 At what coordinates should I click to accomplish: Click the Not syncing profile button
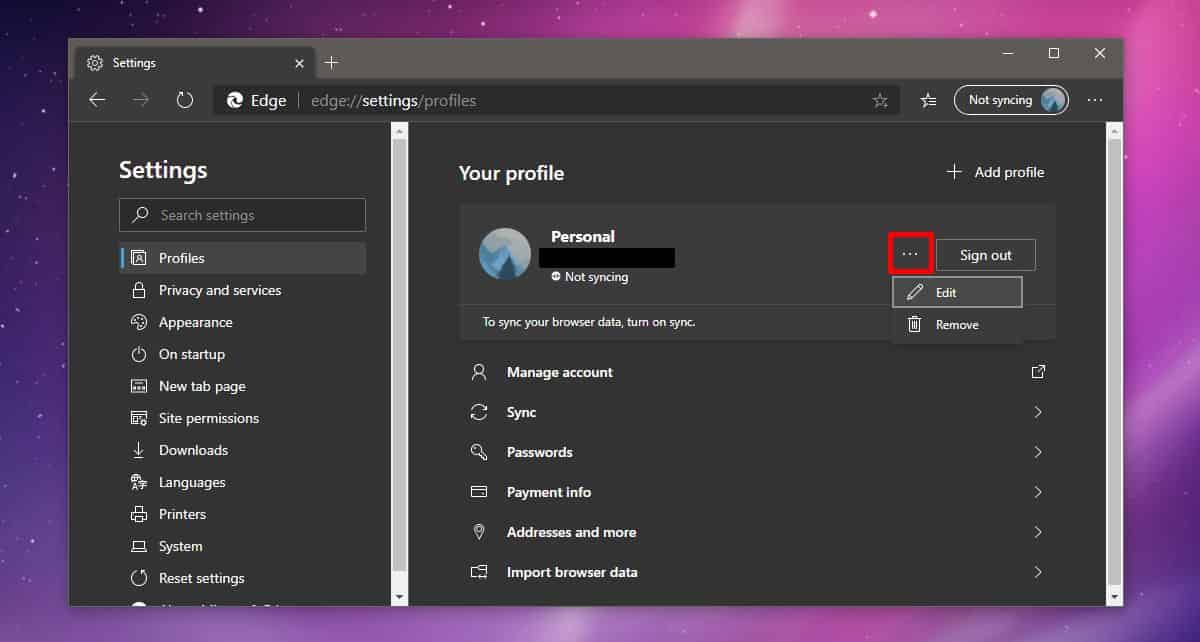(1011, 100)
